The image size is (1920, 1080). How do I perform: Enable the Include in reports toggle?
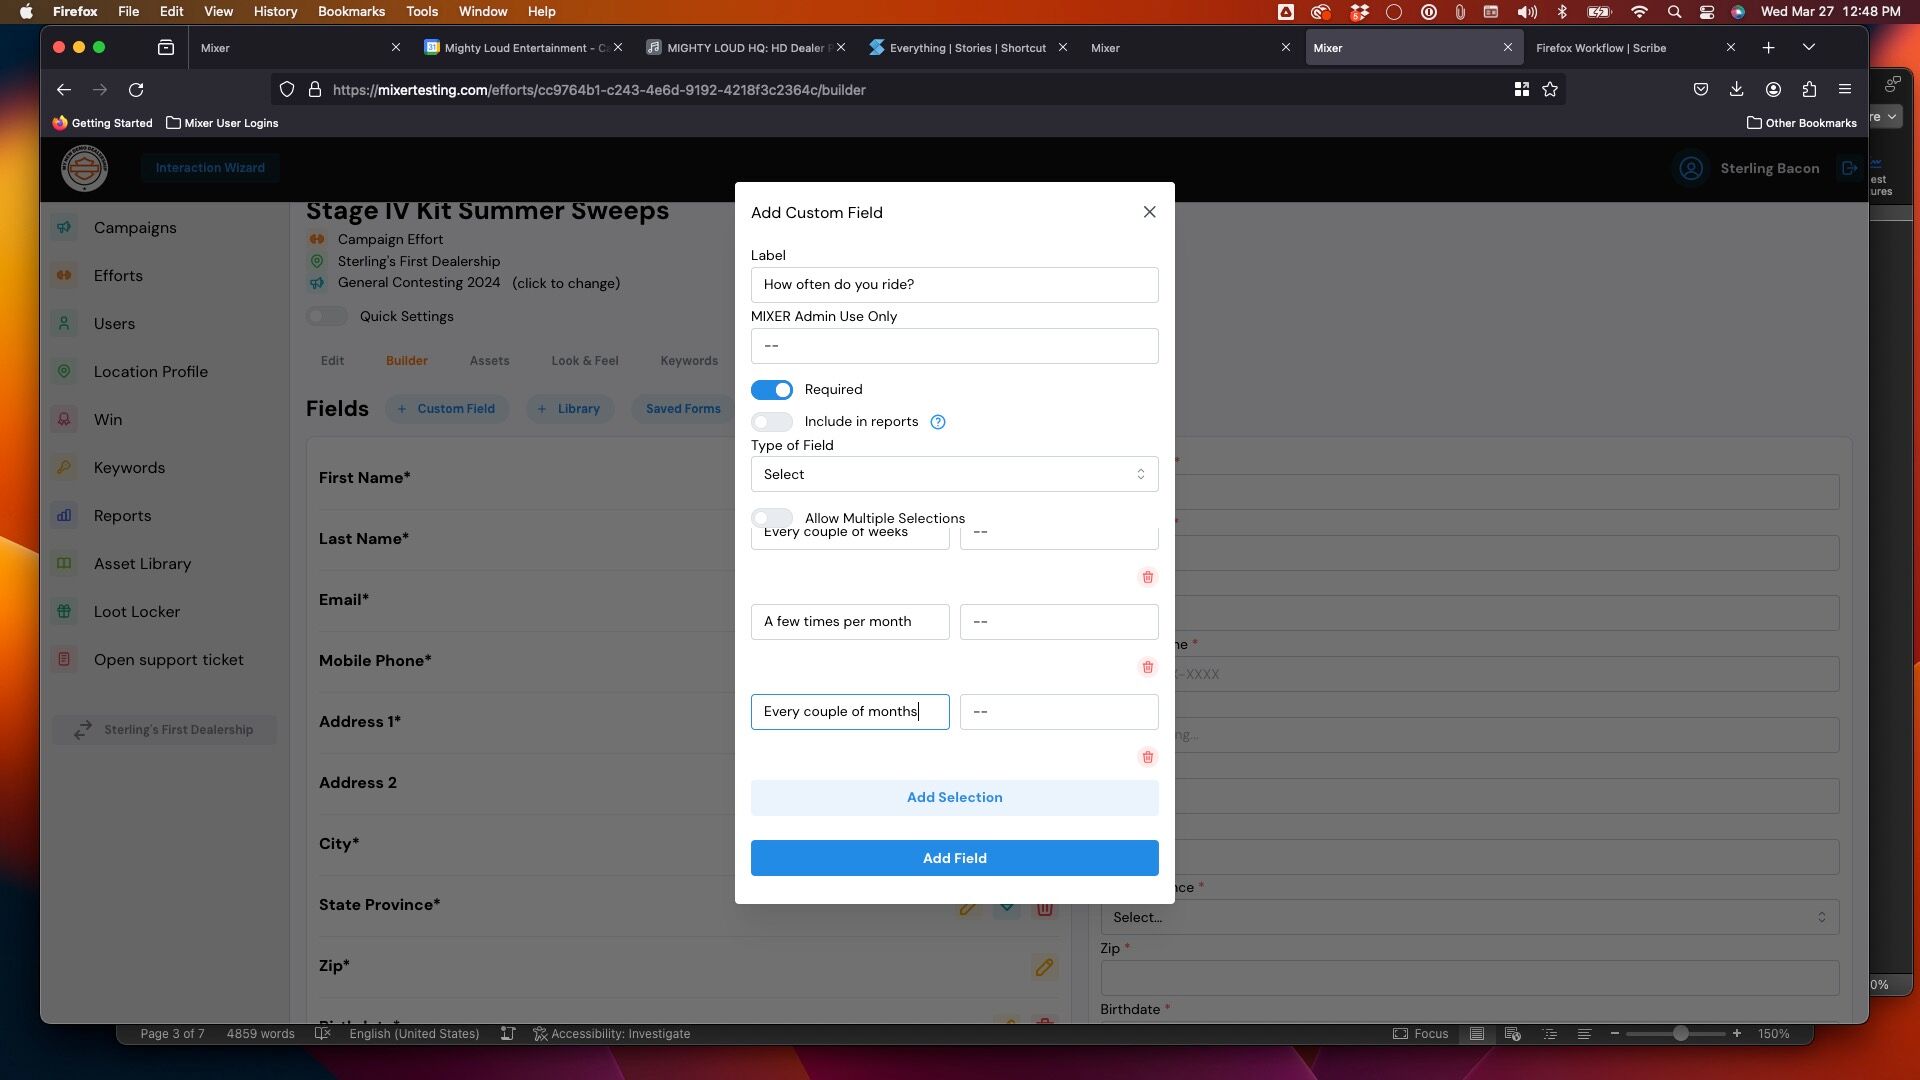[x=772, y=422]
